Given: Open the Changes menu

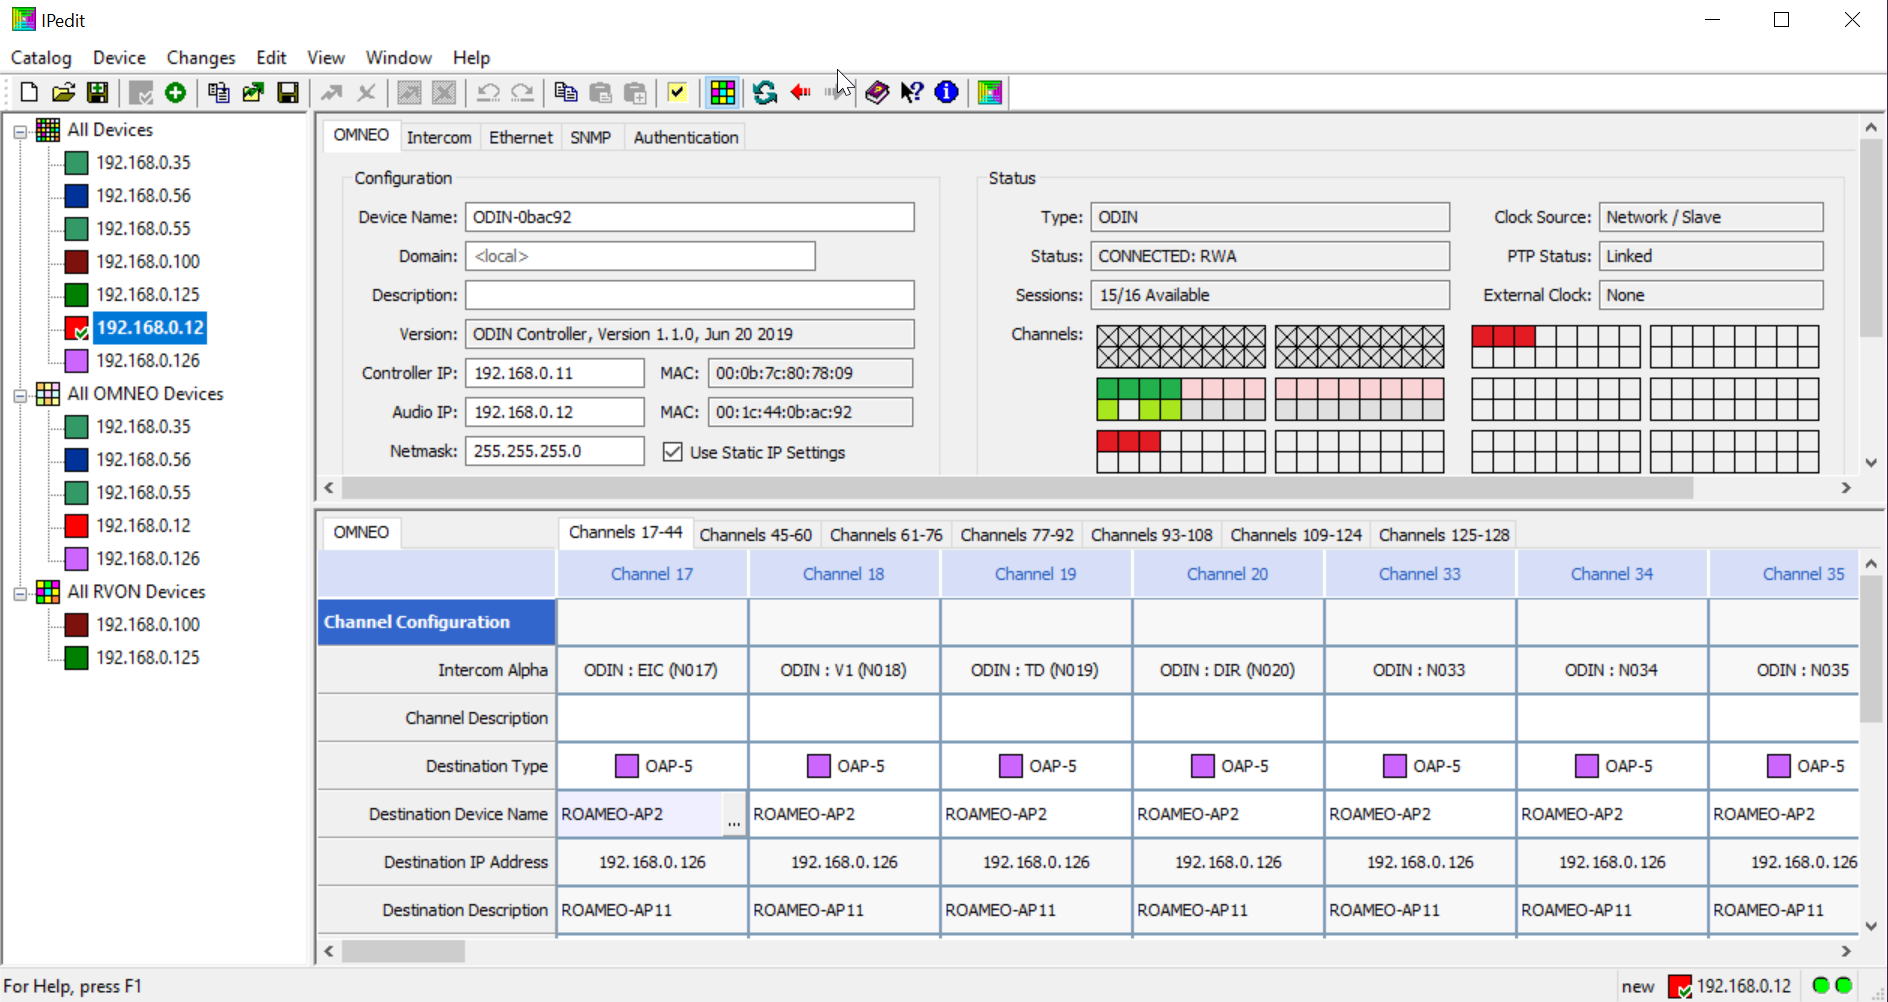Looking at the screenshot, I should [x=201, y=58].
